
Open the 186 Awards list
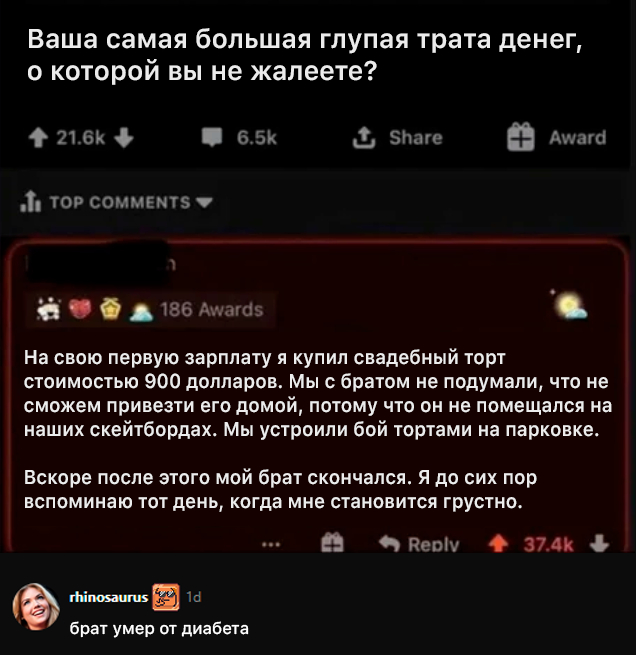(x=211, y=310)
